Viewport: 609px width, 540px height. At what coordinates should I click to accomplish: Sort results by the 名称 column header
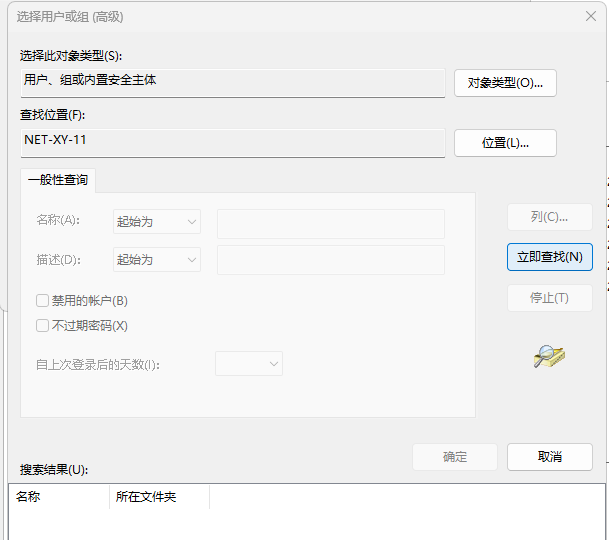pos(58,496)
